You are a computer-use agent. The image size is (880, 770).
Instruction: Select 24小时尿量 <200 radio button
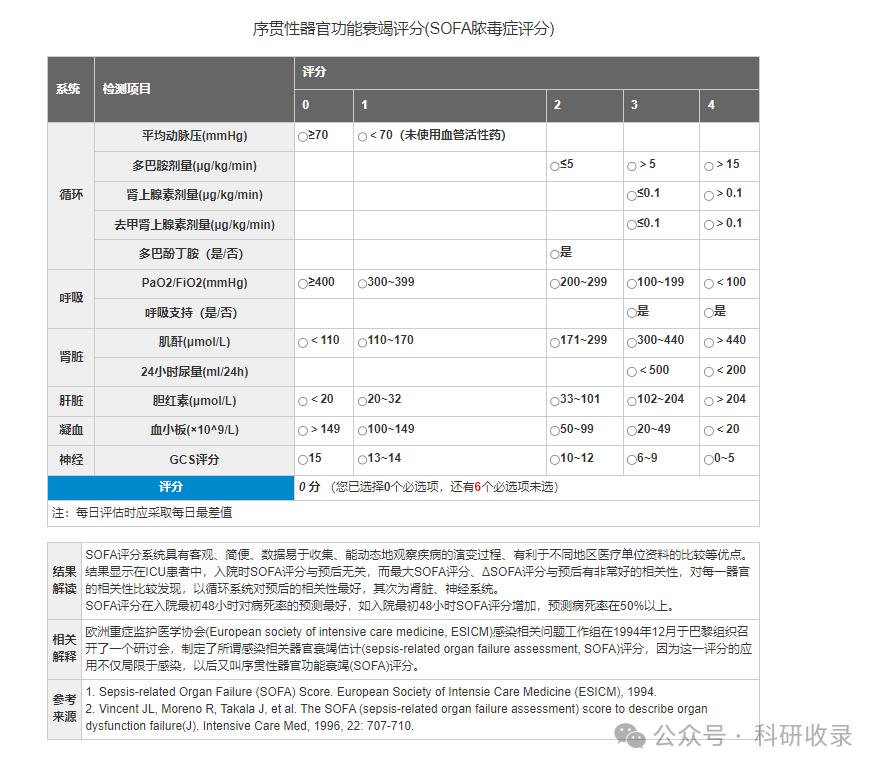709,372
